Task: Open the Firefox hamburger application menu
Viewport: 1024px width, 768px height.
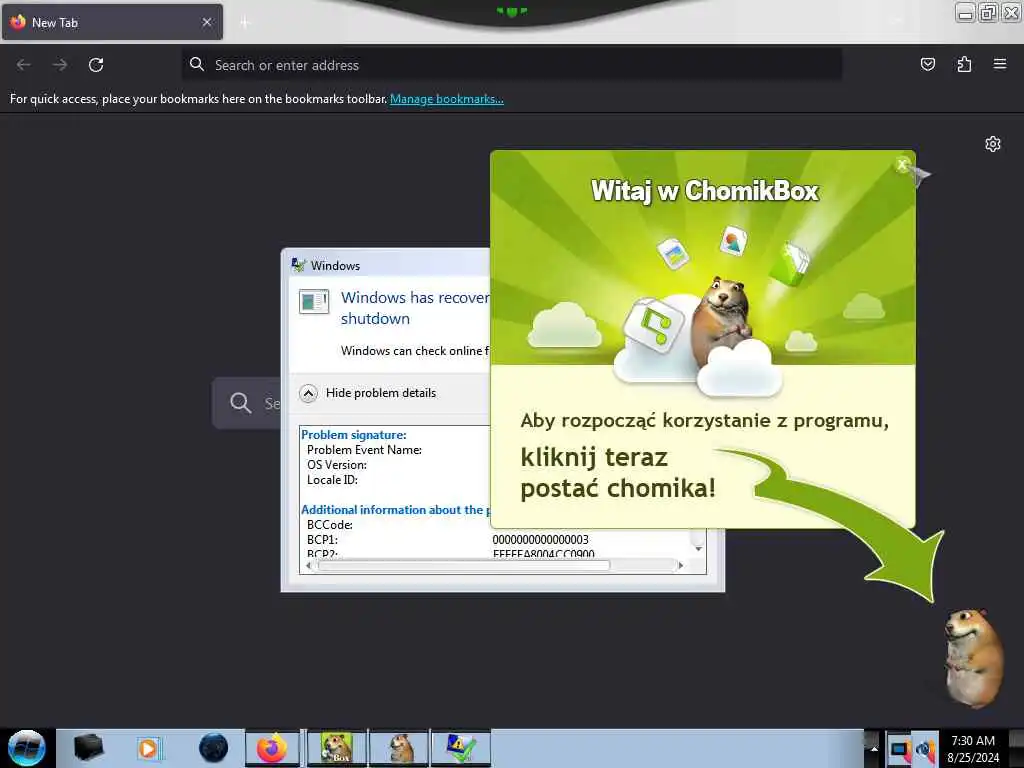Action: click(1000, 64)
